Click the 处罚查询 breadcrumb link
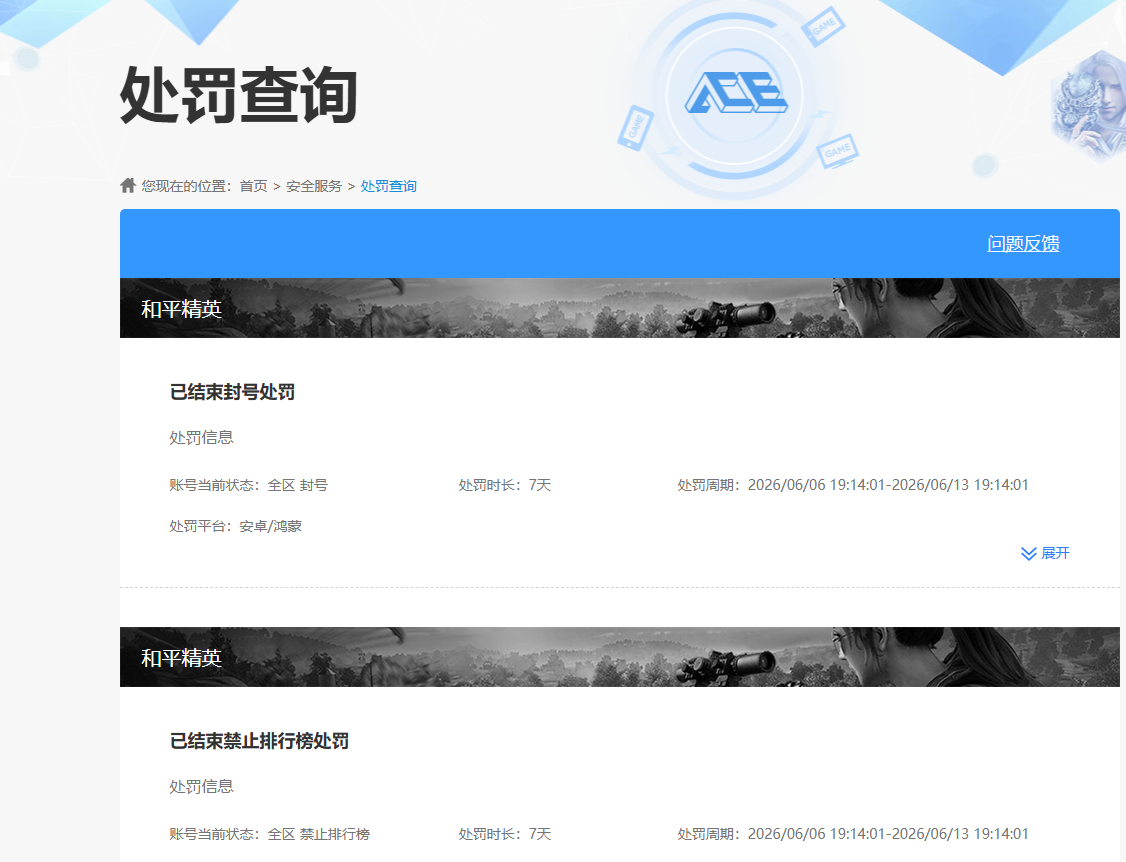 click(x=388, y=187)
